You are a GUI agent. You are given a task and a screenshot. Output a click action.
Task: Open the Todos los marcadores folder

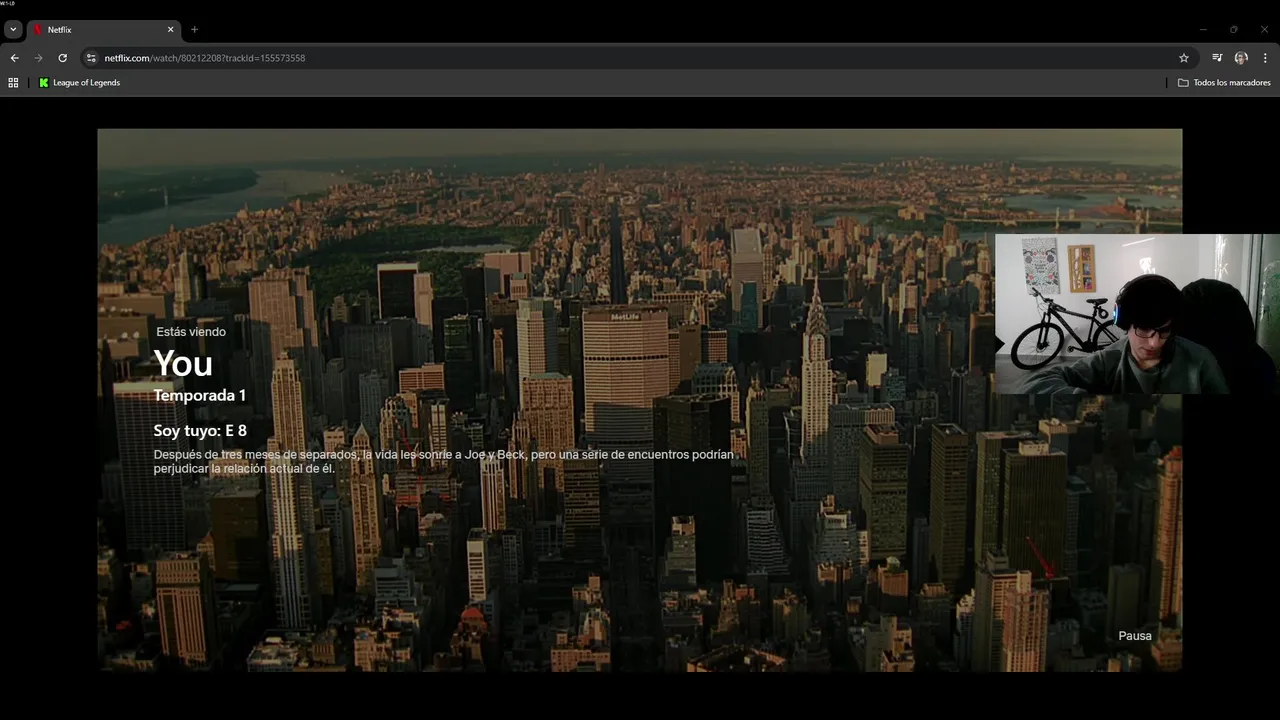pos(1224,83)
